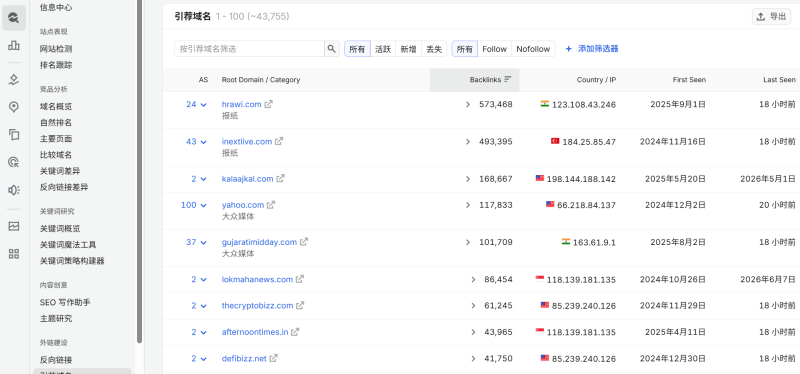Select the 所有 filter beside 活跃
Image resolution: width=800 pixels, height=374 pixels.
(357, 49)
